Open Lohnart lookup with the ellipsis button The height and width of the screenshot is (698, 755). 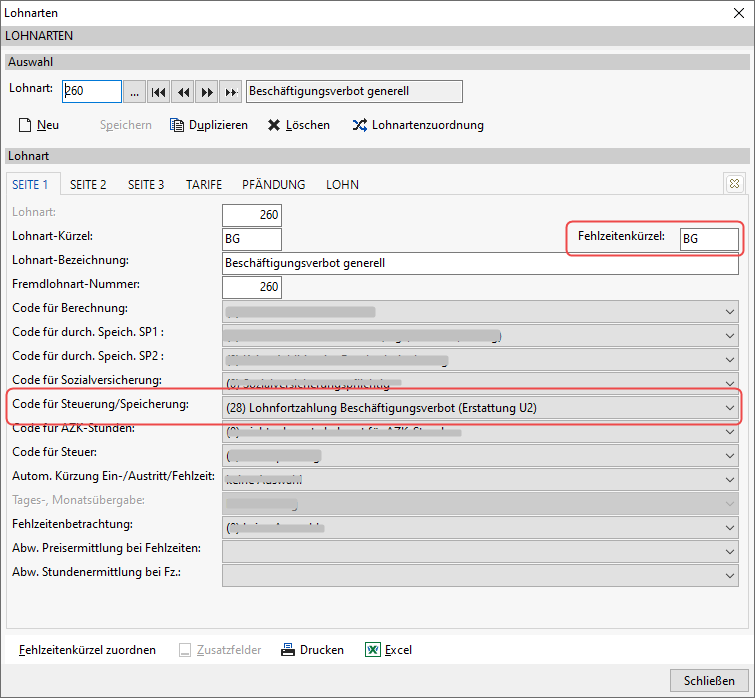(134, 91)
